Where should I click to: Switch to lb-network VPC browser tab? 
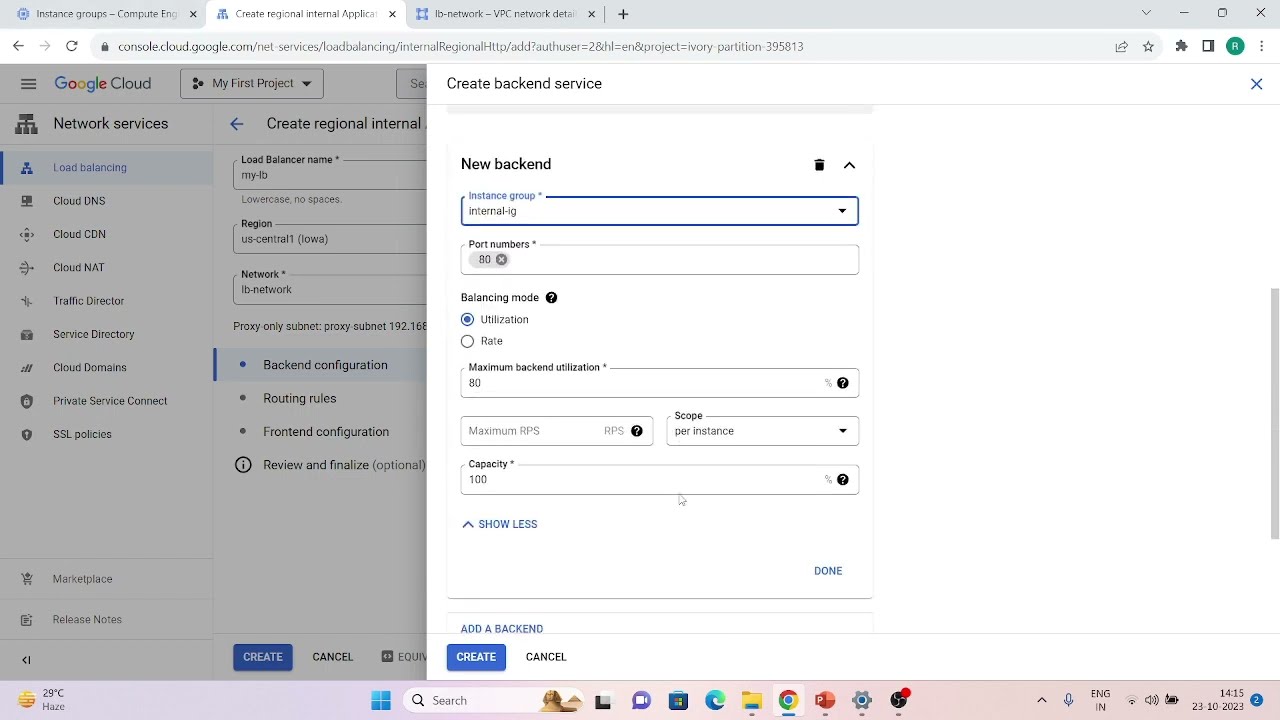[x=504, y=14]
